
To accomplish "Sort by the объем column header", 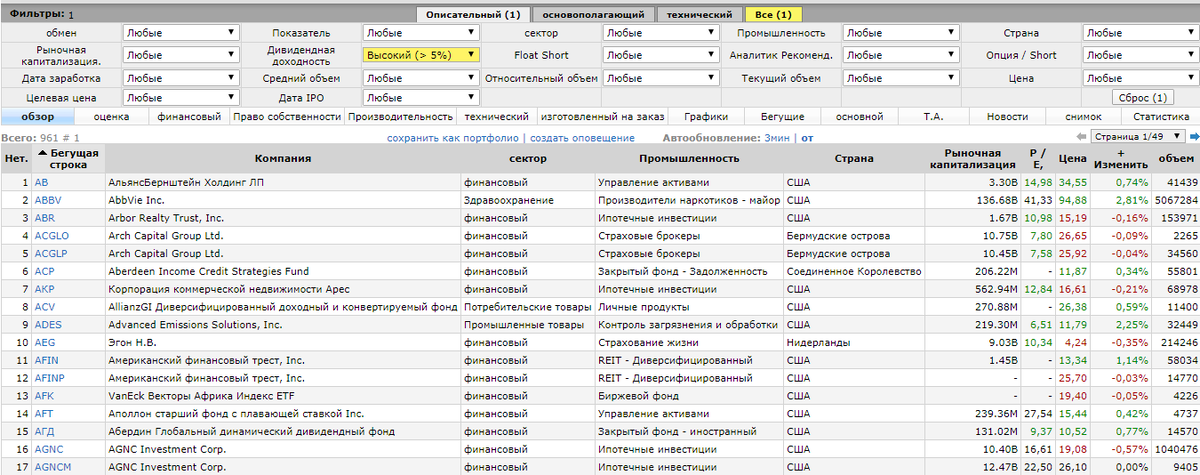I will pyautogui.click(x=1175, y=158).
